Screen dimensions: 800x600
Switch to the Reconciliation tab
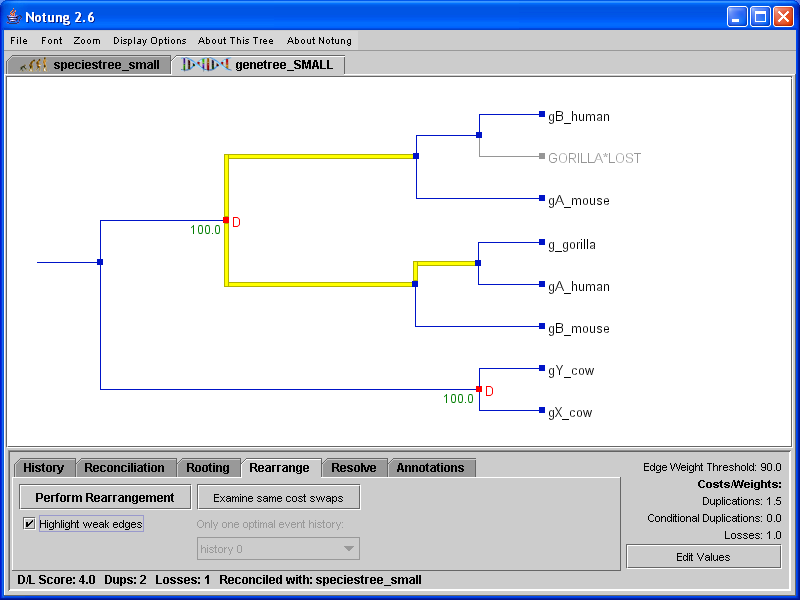124,468
